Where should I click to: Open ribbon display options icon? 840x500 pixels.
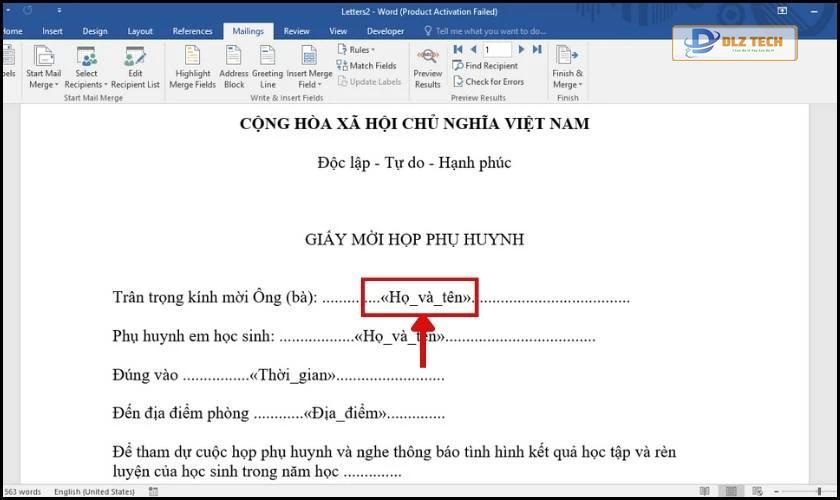(x=782, y=11)
